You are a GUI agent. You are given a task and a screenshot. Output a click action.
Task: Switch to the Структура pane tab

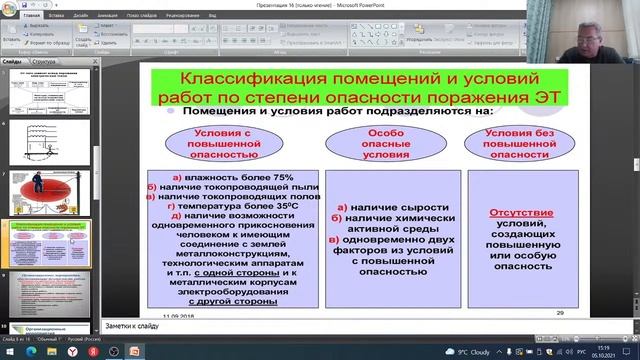44,62
